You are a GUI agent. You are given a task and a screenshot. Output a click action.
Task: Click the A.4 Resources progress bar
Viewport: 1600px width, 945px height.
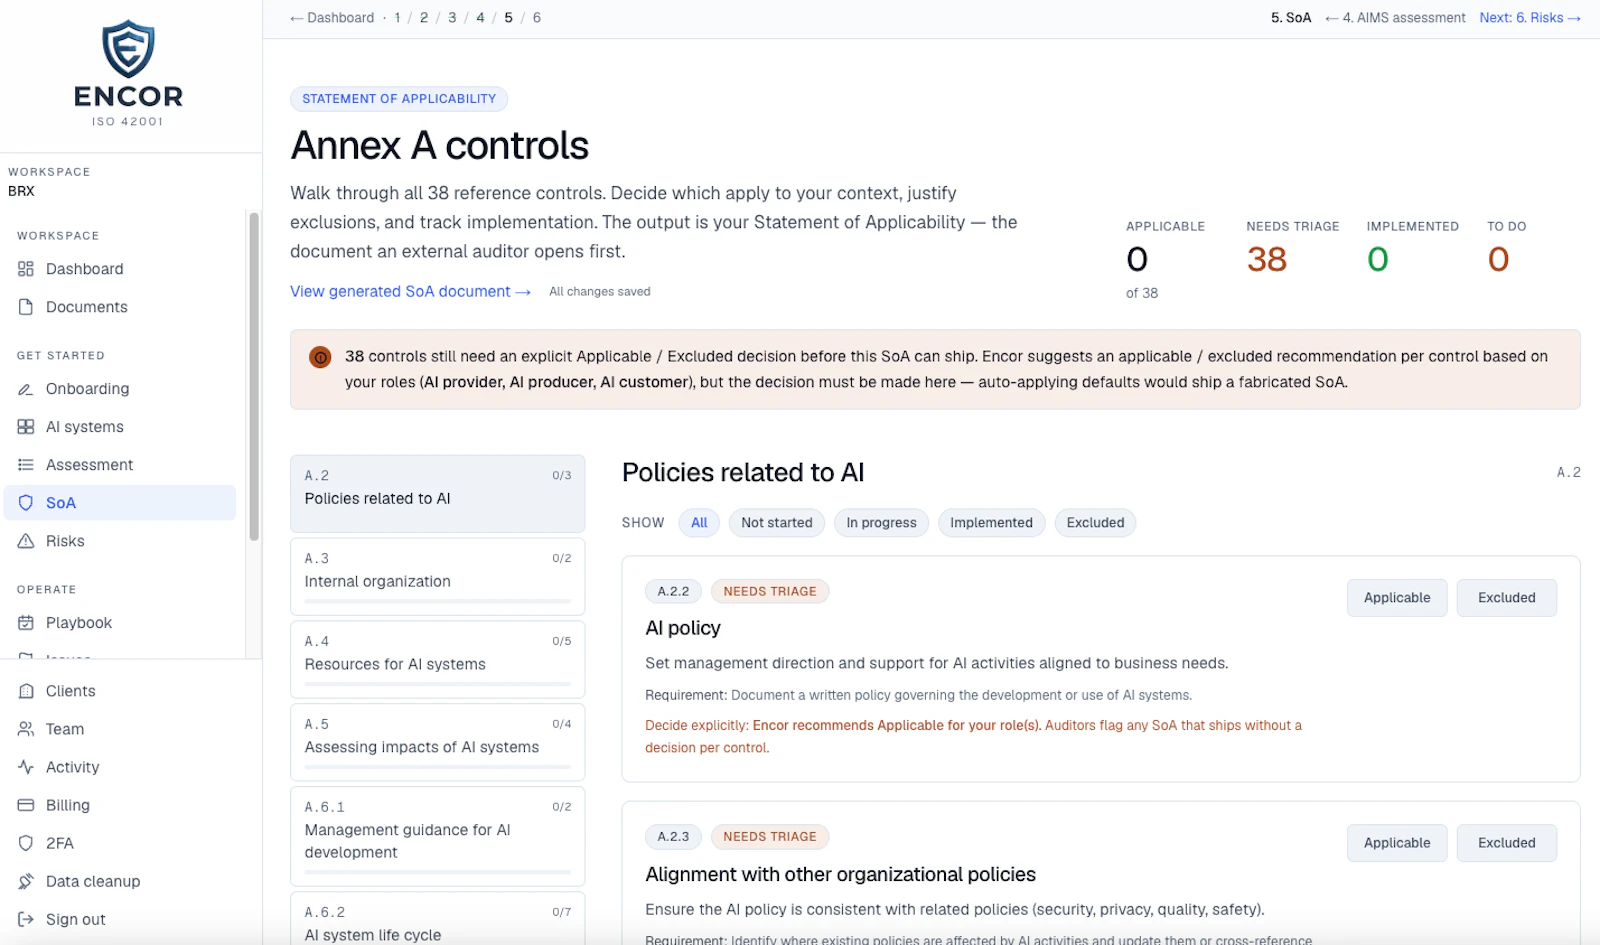(x=437, y=684)
